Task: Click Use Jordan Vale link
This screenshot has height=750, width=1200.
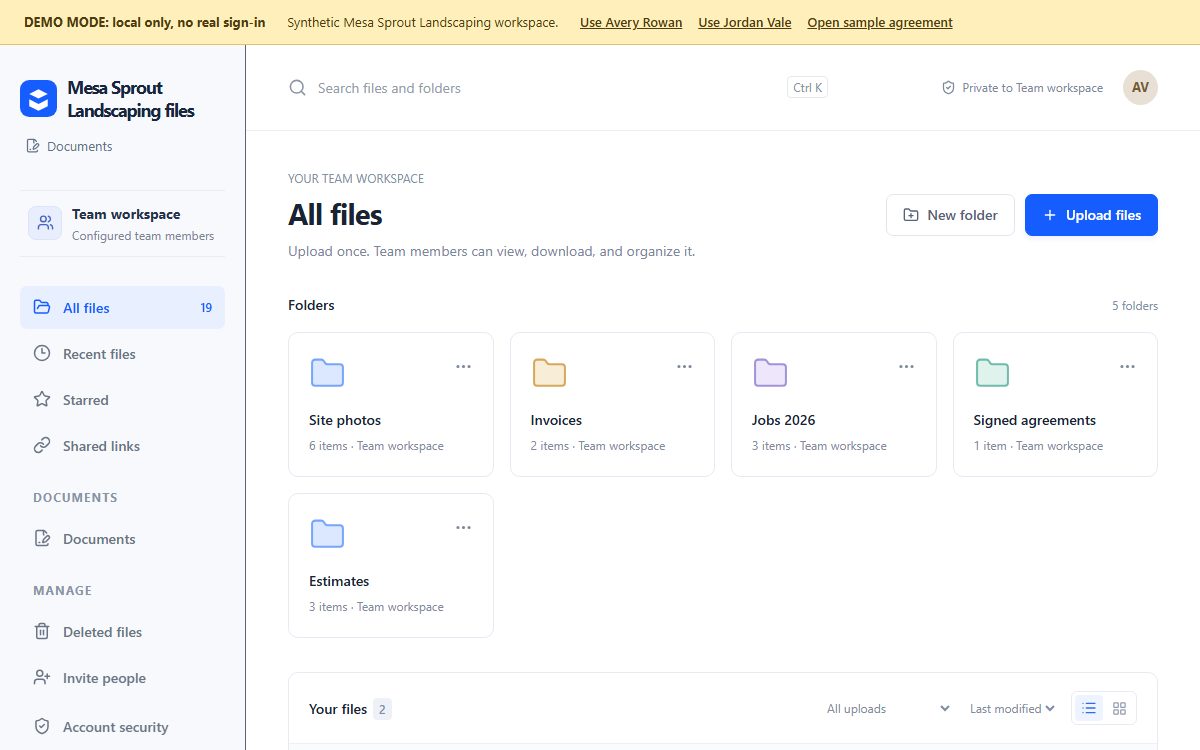Action: (x=745, y=22)
